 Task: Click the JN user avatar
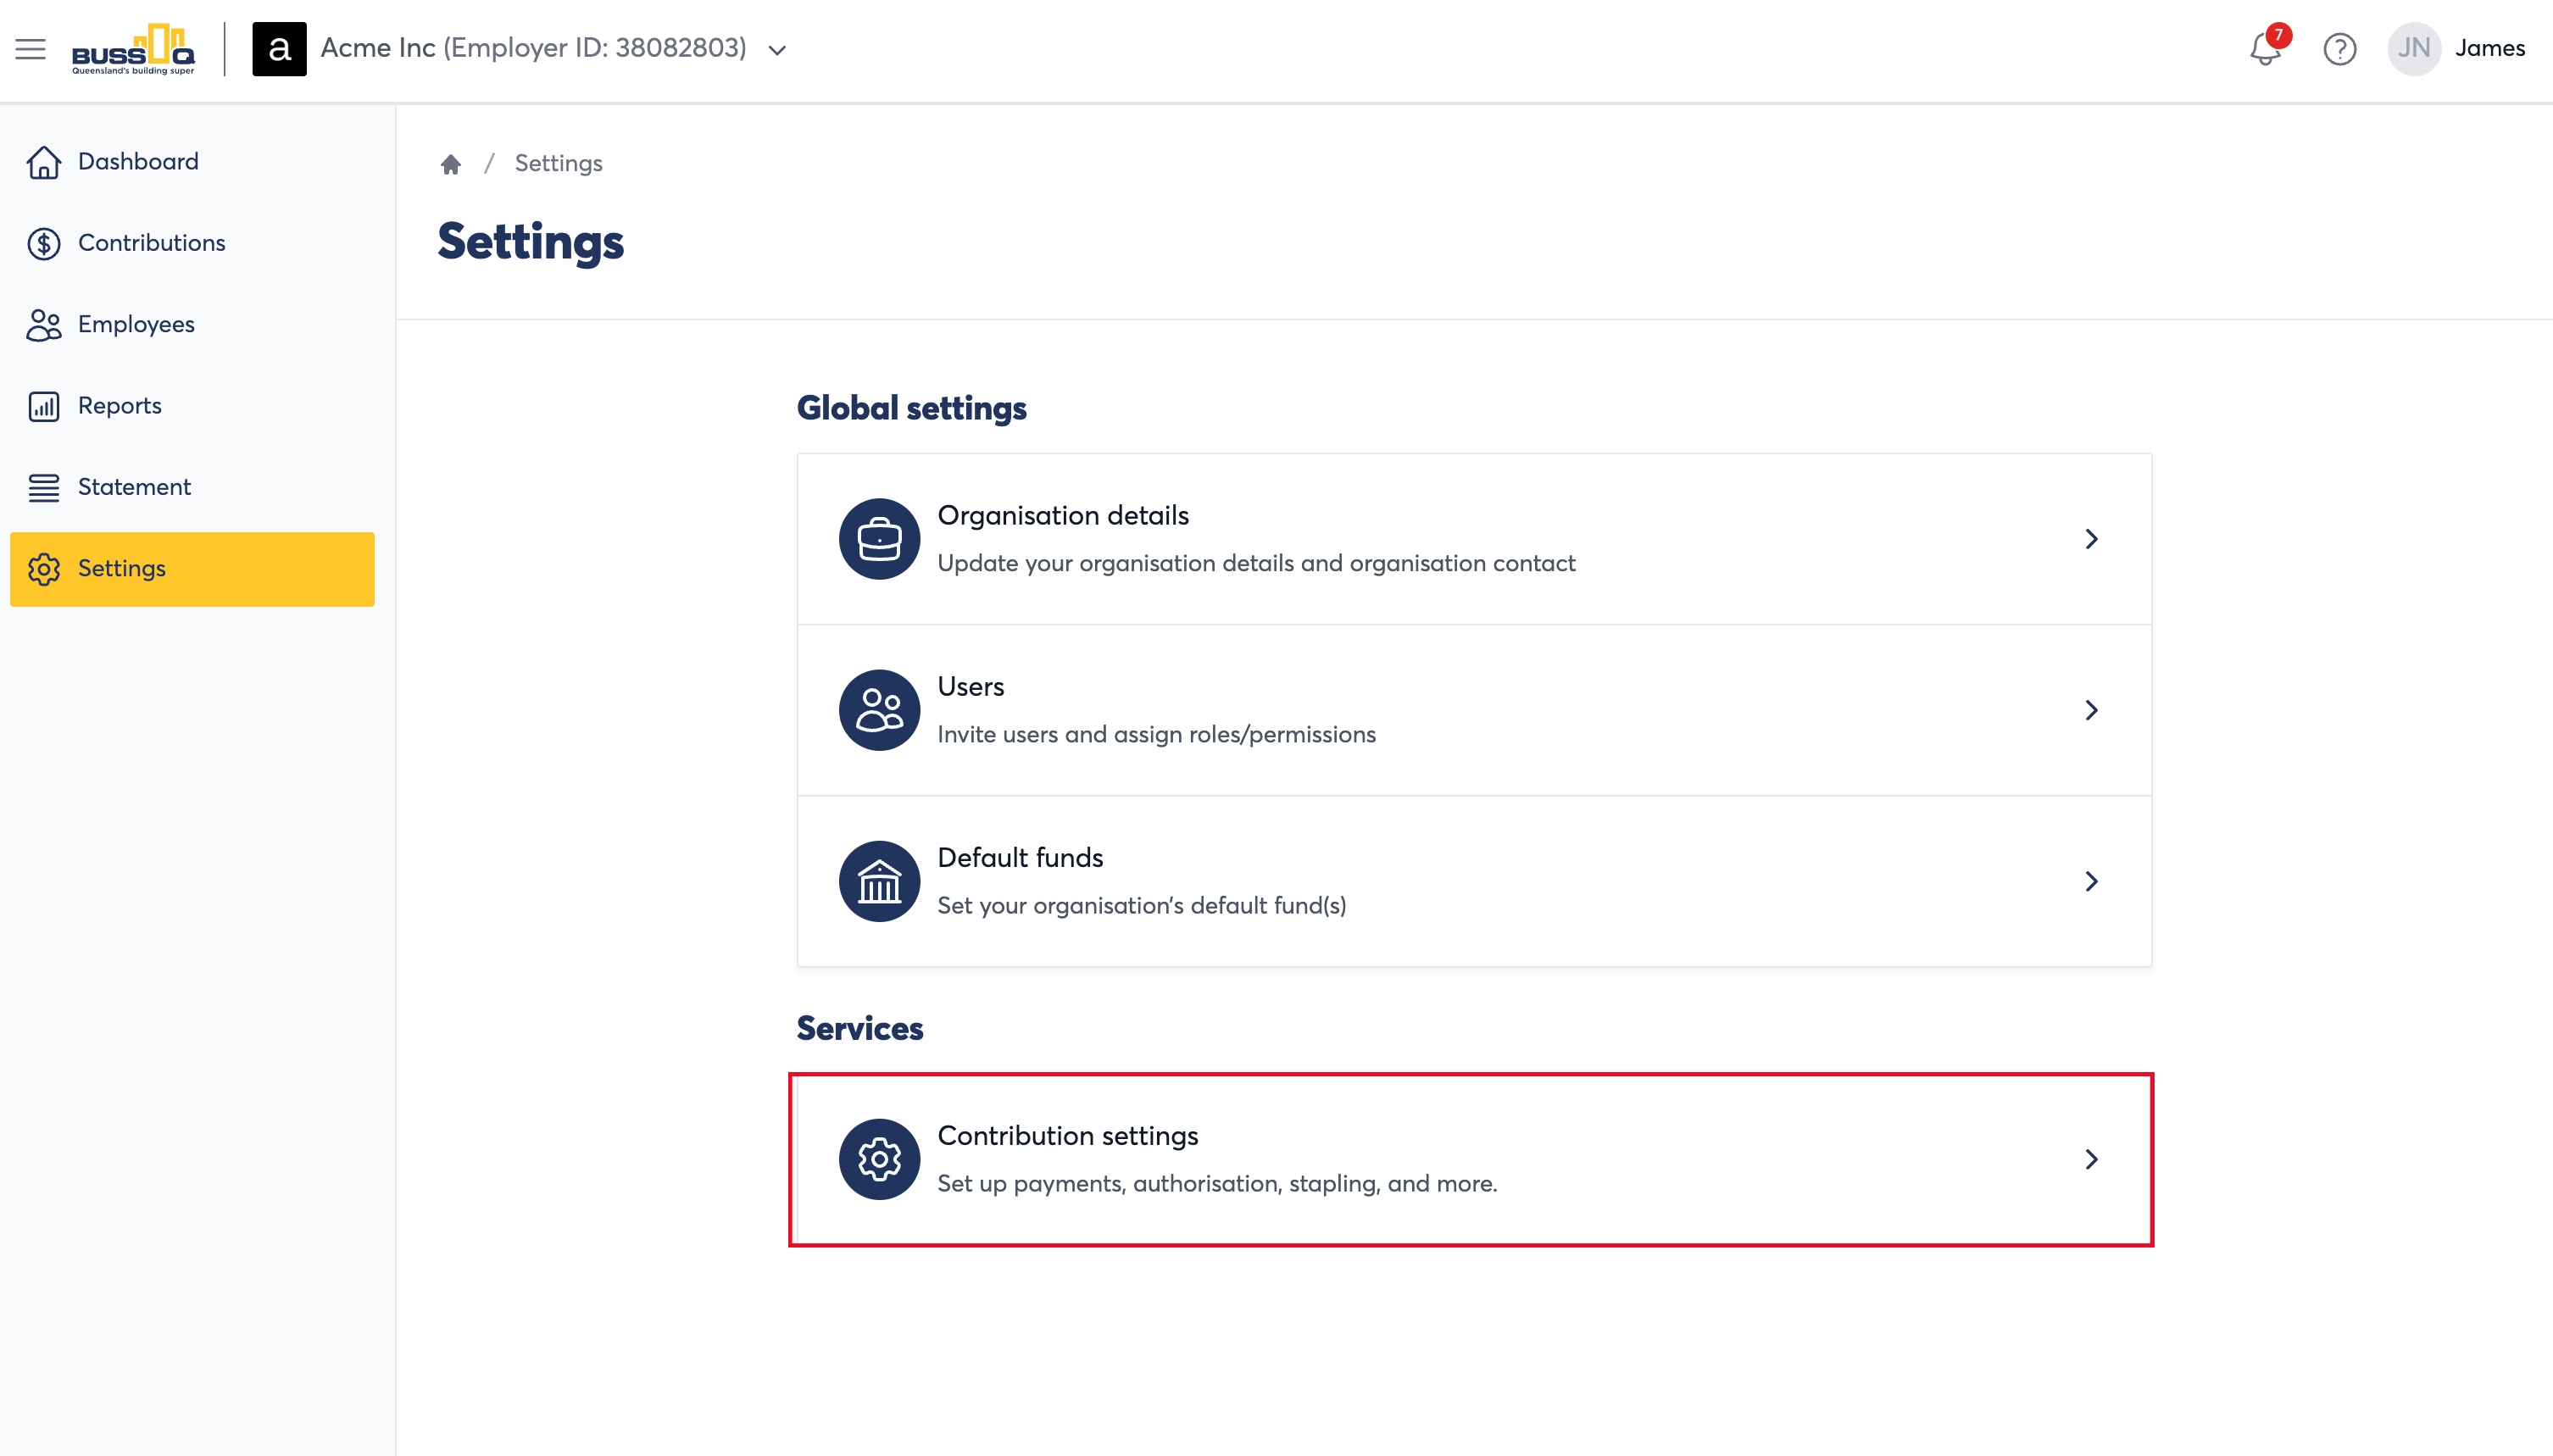tap(2413, 48)
